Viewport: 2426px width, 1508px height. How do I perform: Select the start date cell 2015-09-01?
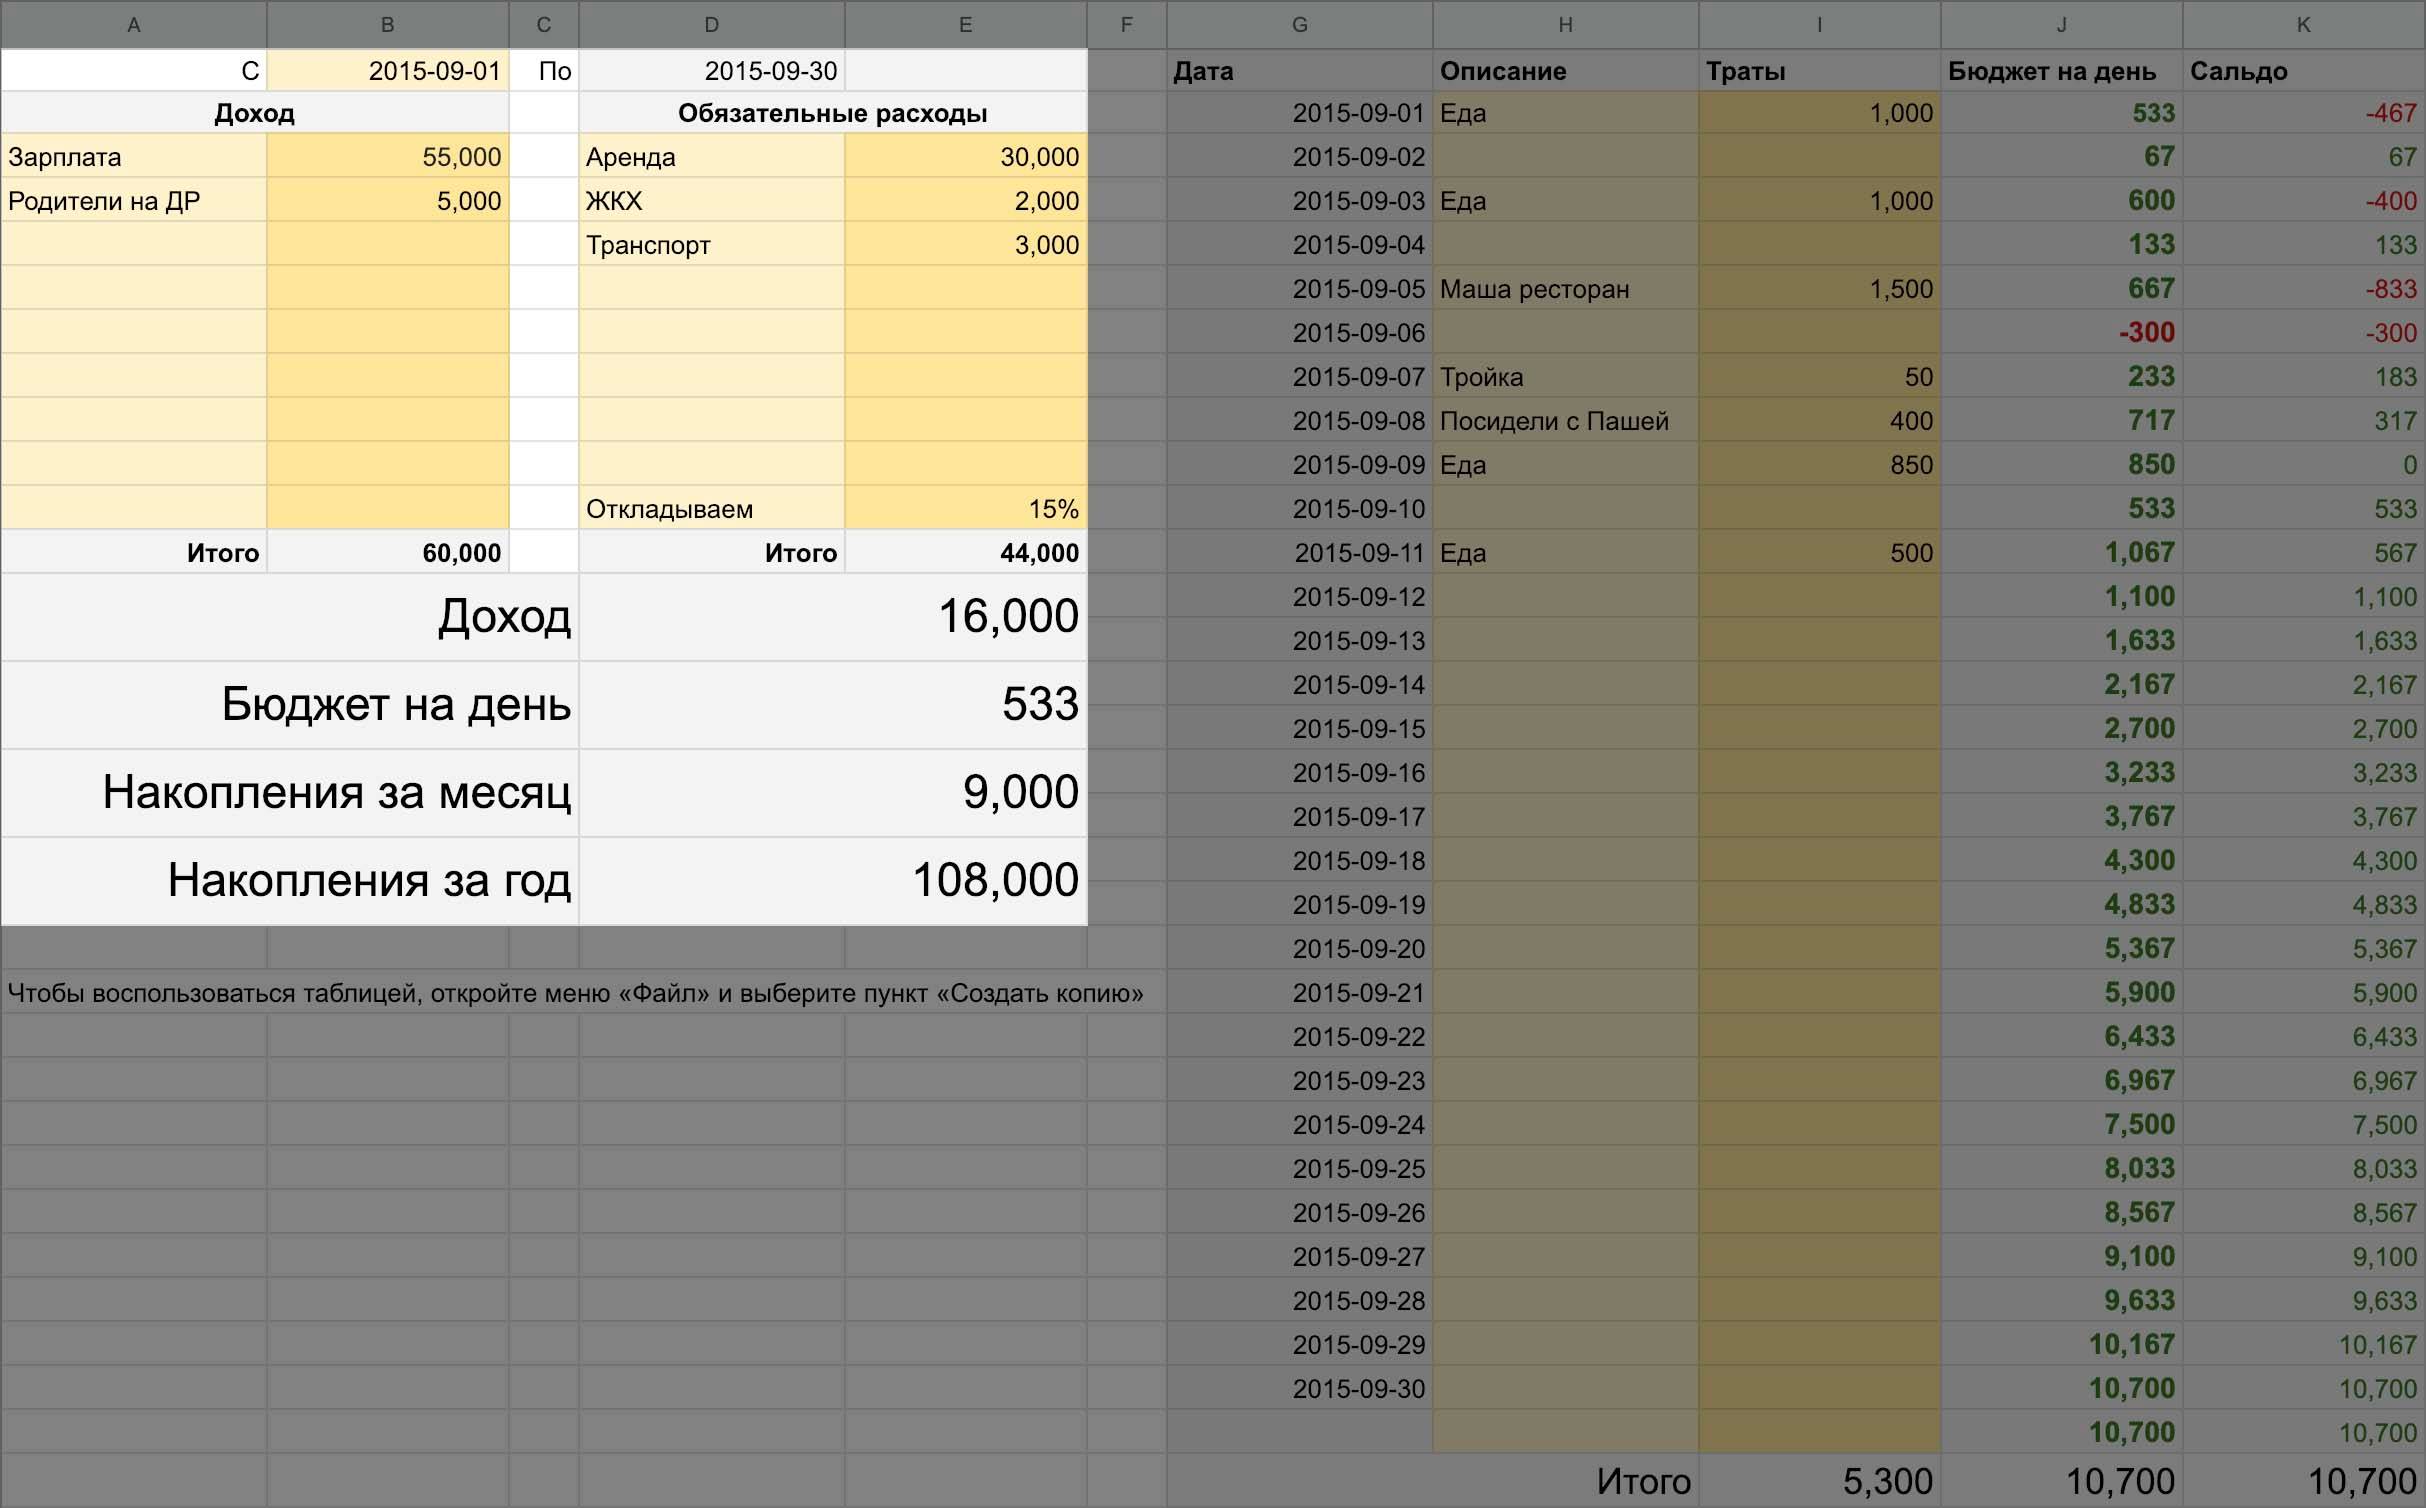coord(388,71)
